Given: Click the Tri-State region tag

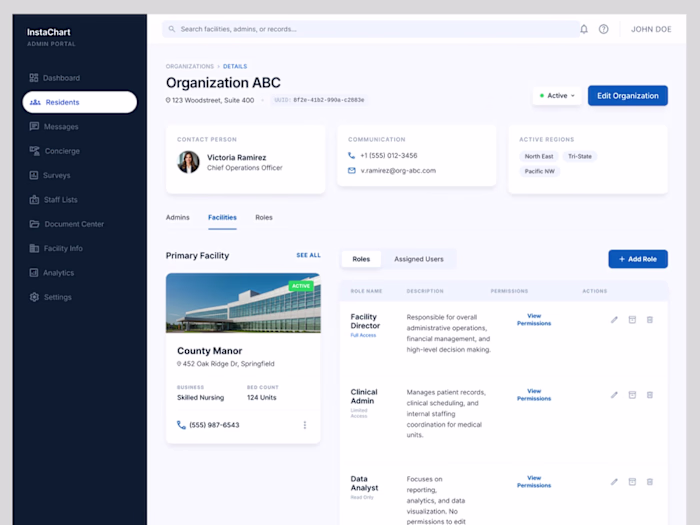Looking at the screenshot, I should pos(580,156).
